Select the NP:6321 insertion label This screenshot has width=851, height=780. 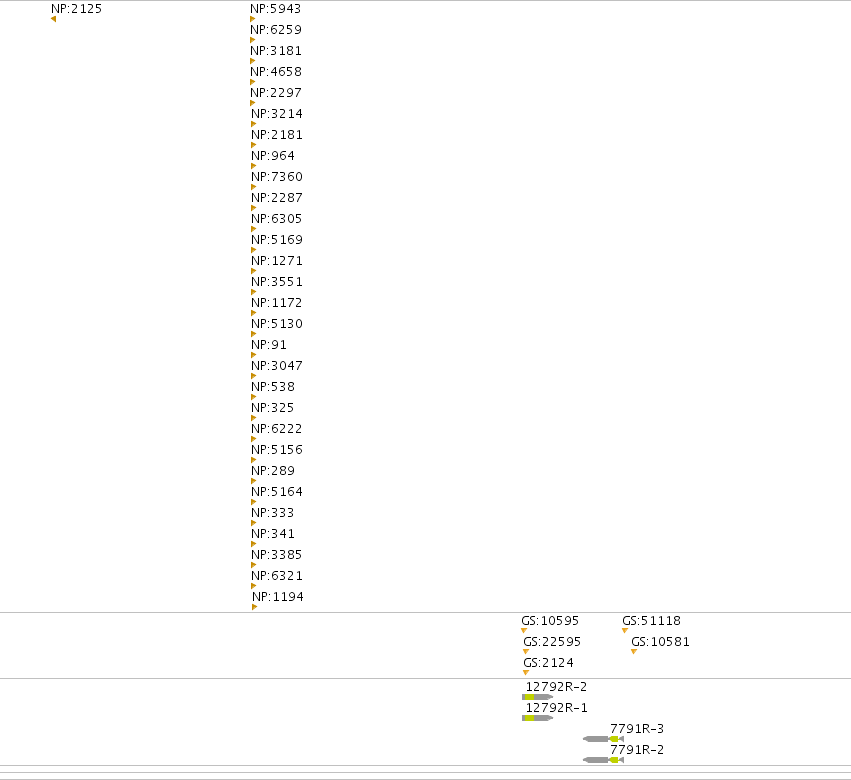tap(277, 576)
